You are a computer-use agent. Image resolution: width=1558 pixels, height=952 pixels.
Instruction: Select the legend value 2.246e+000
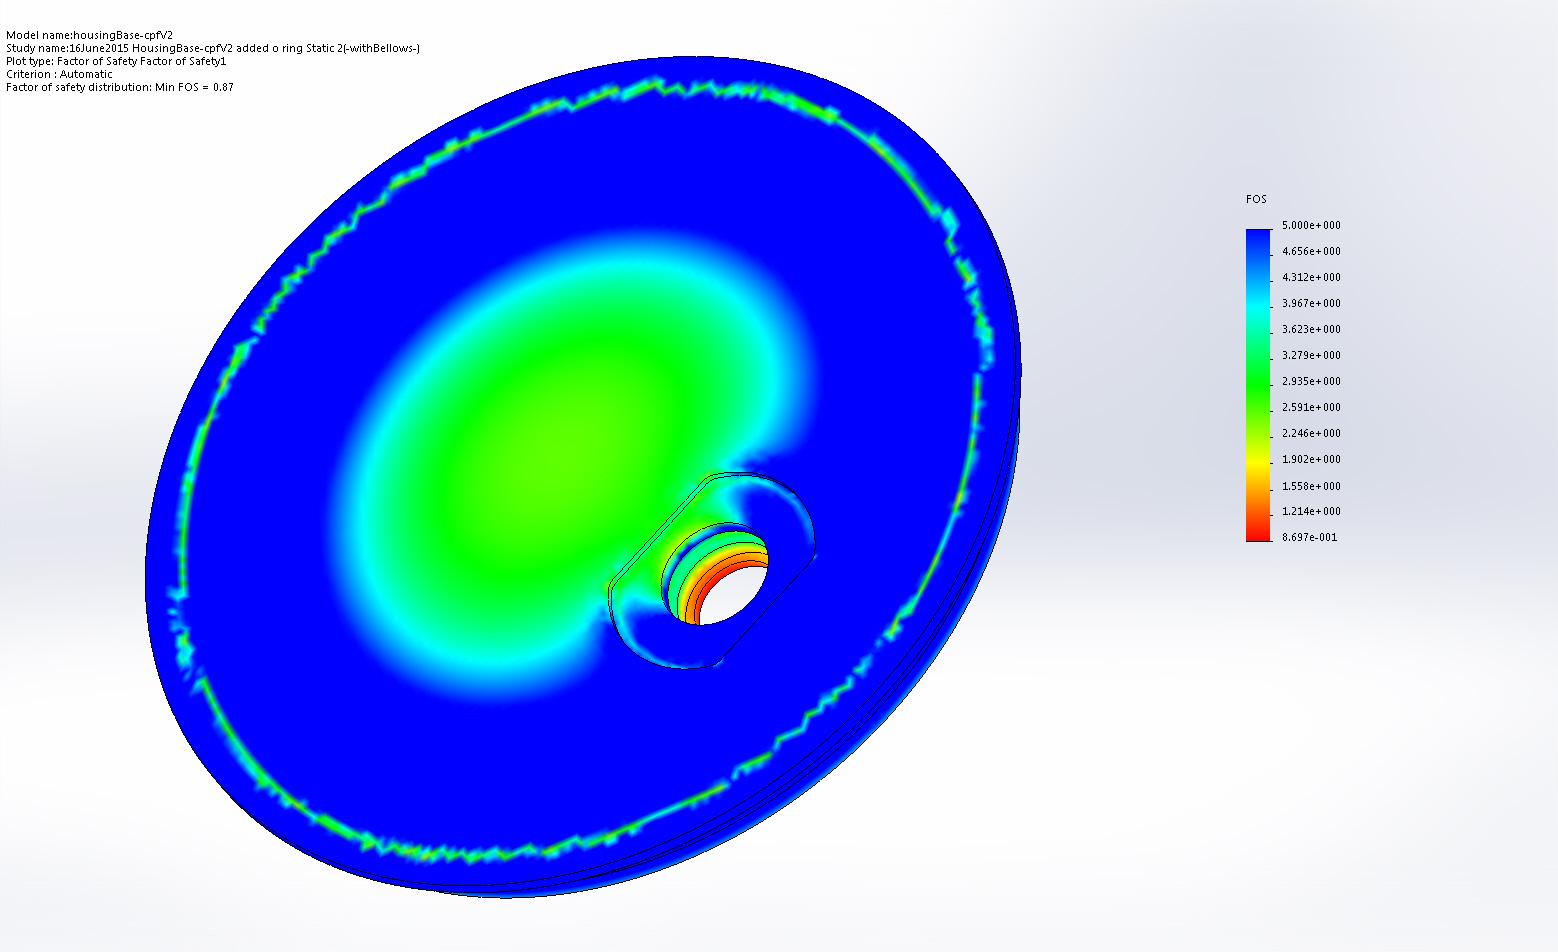(1311, 433)
